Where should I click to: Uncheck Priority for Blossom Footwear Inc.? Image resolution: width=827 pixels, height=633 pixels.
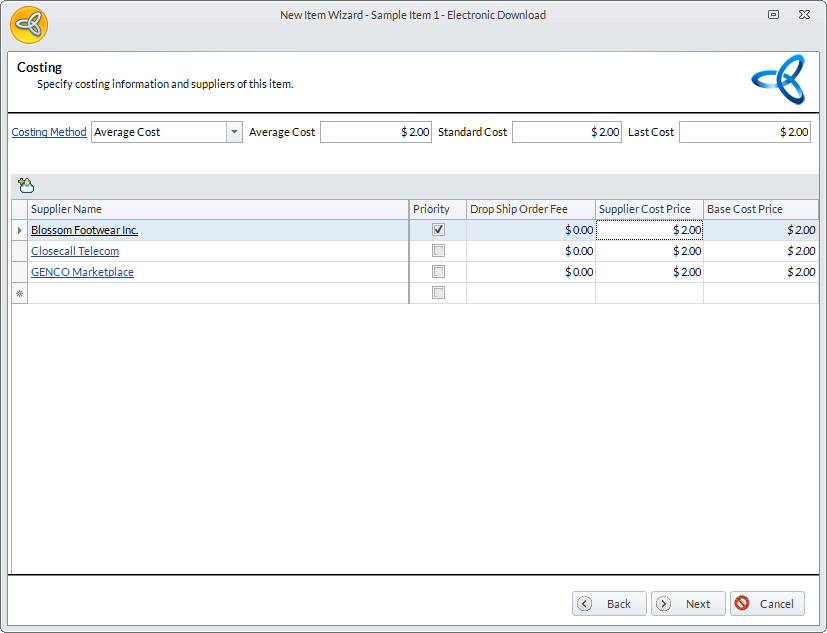tap(438, 230)
